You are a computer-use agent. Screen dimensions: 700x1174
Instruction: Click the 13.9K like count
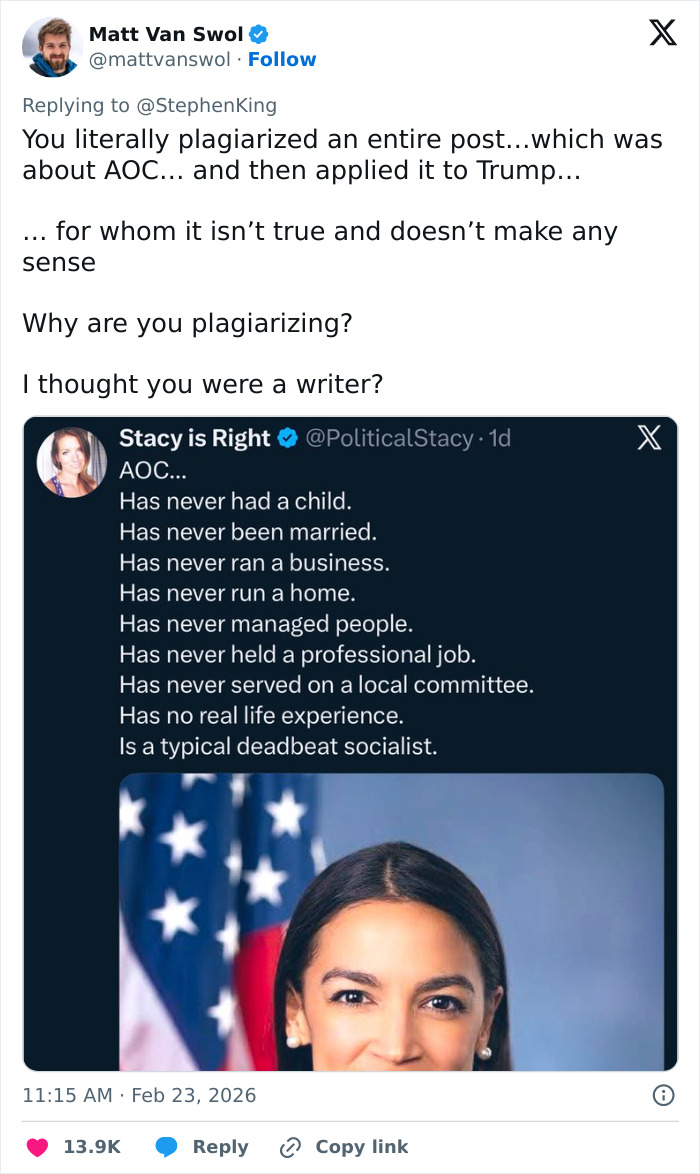[x=92, y=1147]
